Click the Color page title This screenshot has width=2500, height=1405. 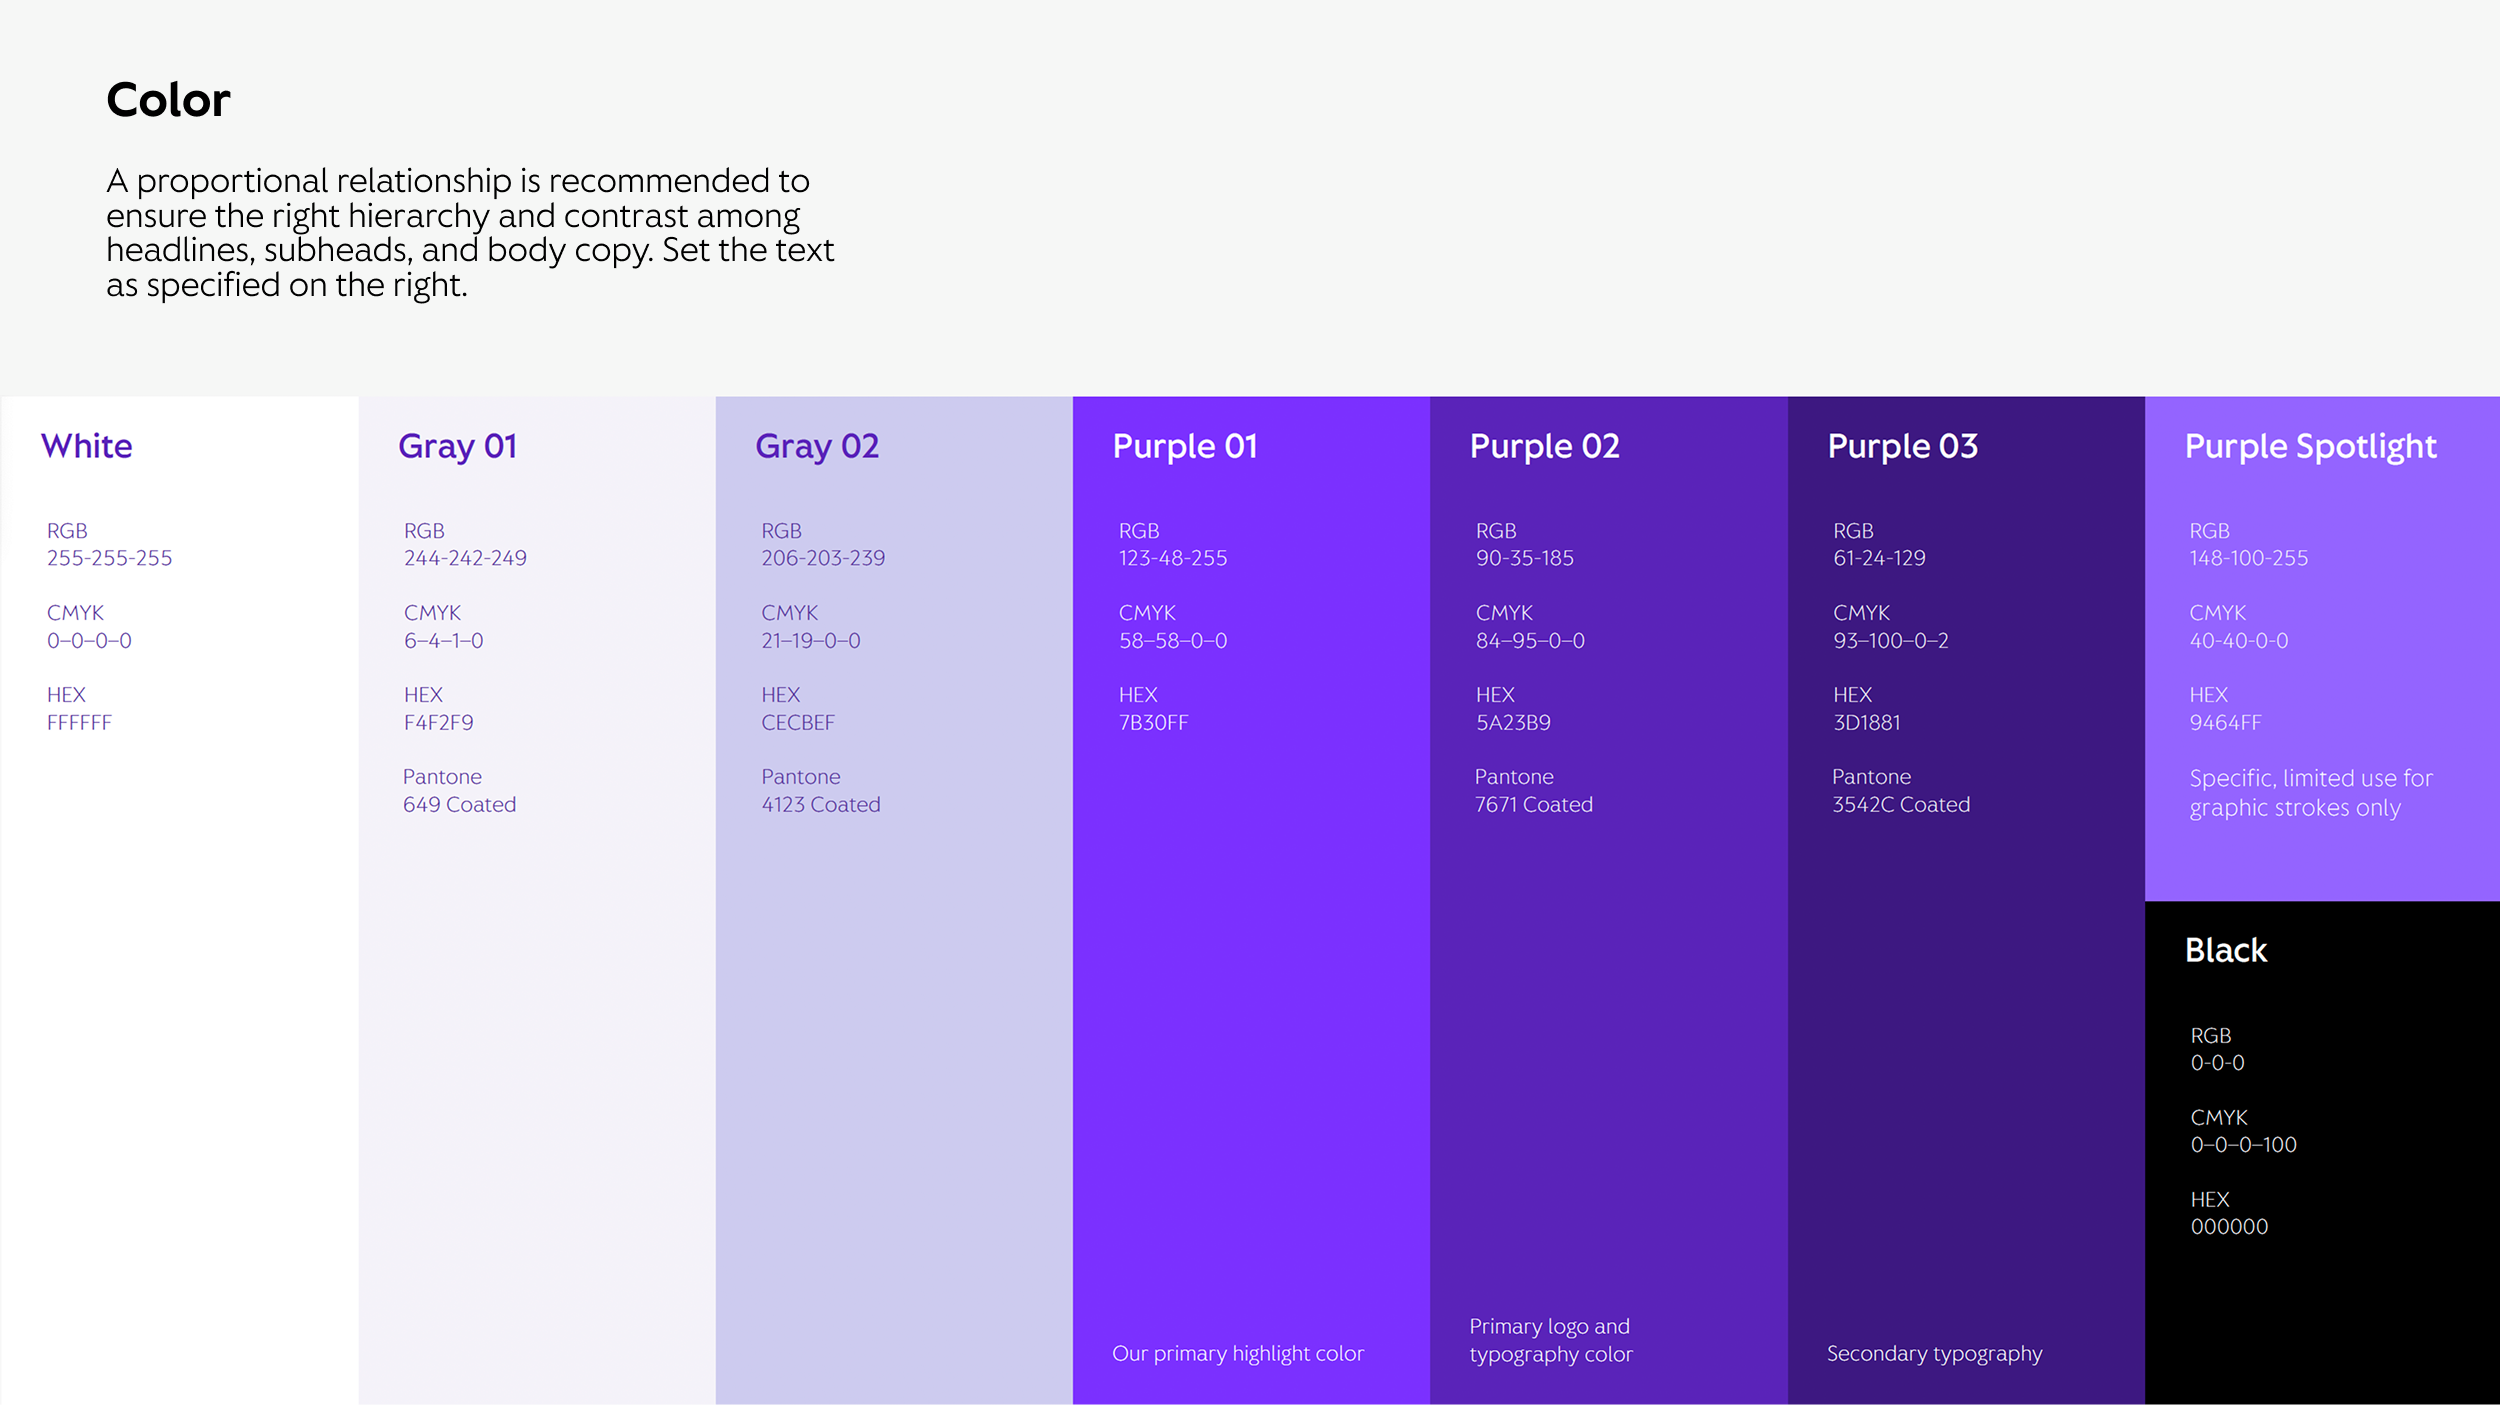coord(168,100)
